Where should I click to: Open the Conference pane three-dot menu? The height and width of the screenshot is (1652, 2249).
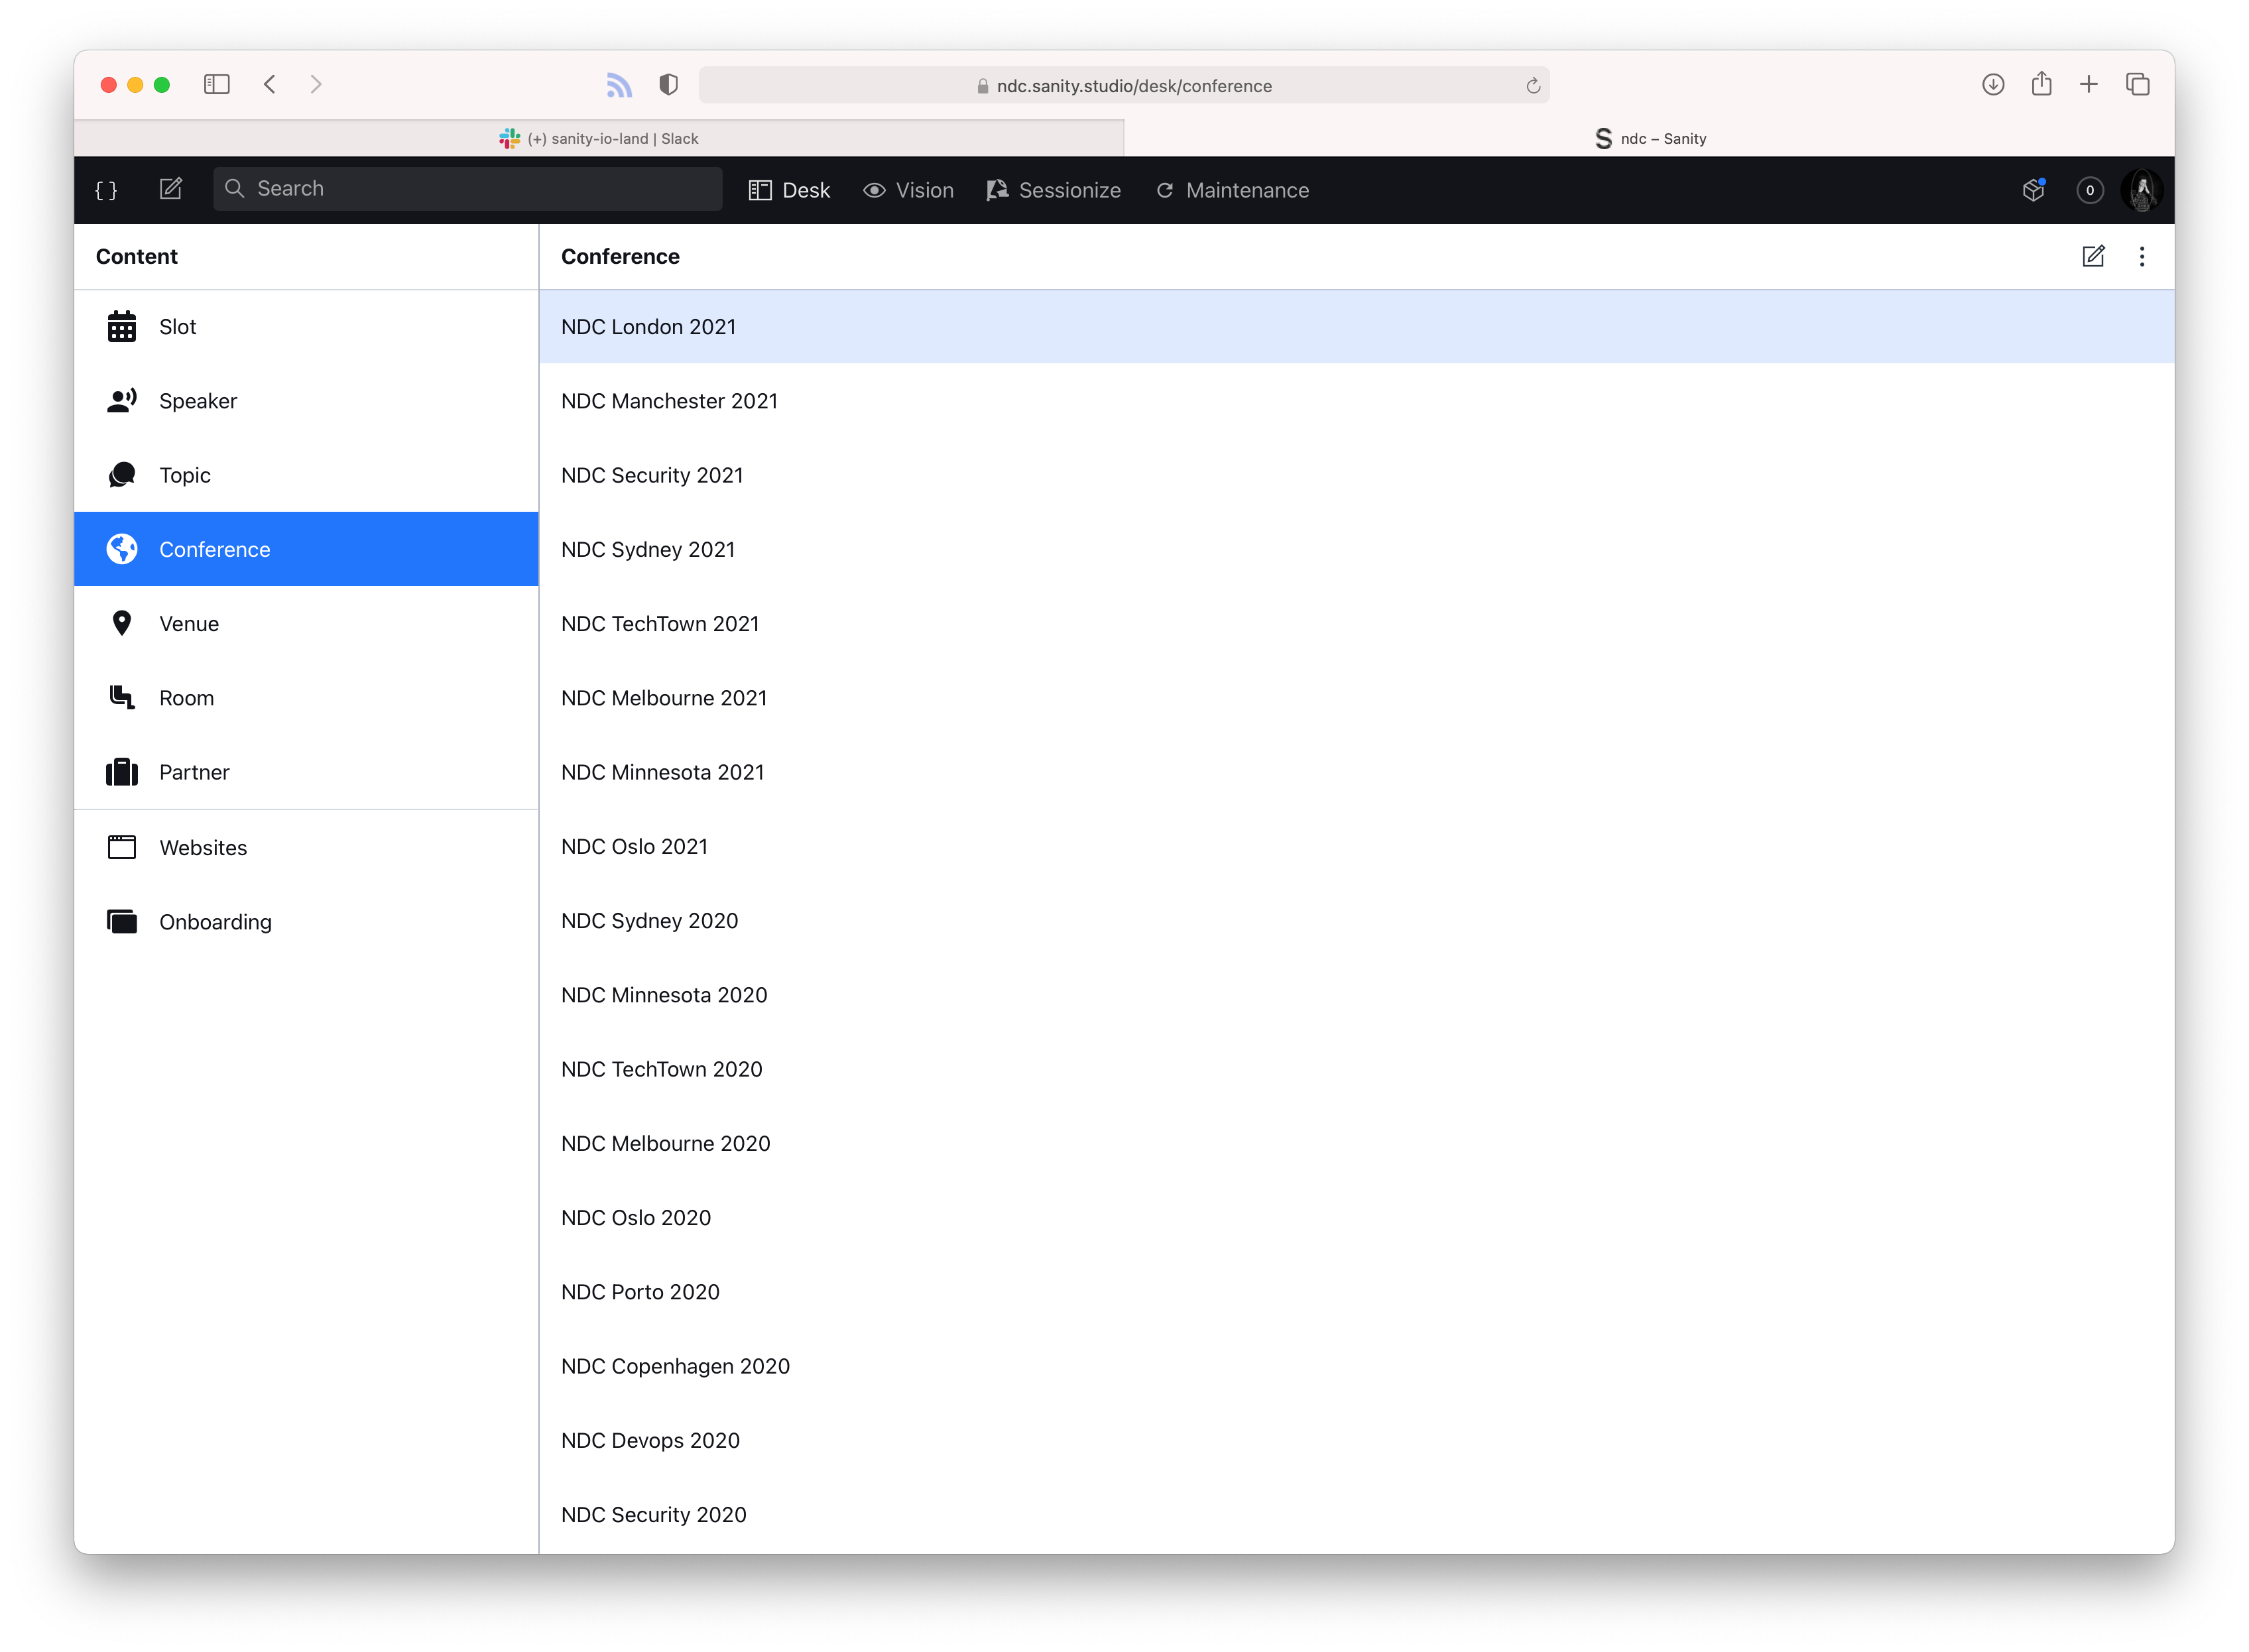pyautogui.click(x=2142, y=257)
